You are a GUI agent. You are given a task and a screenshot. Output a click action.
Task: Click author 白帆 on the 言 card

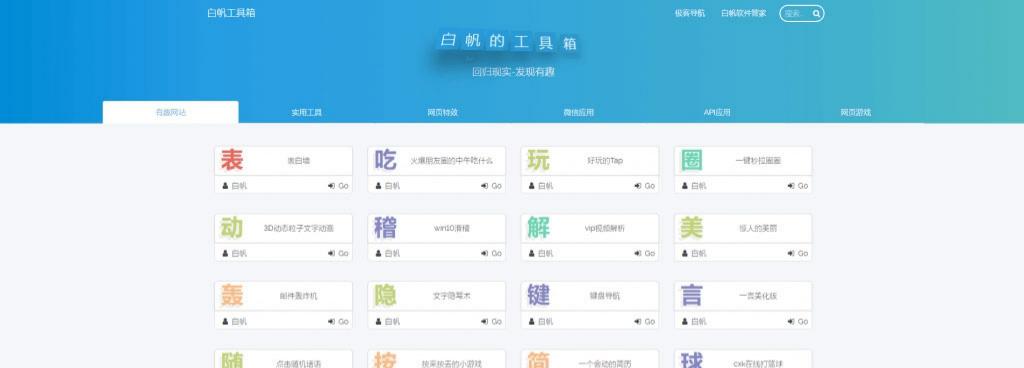click(x=694, y=321)
